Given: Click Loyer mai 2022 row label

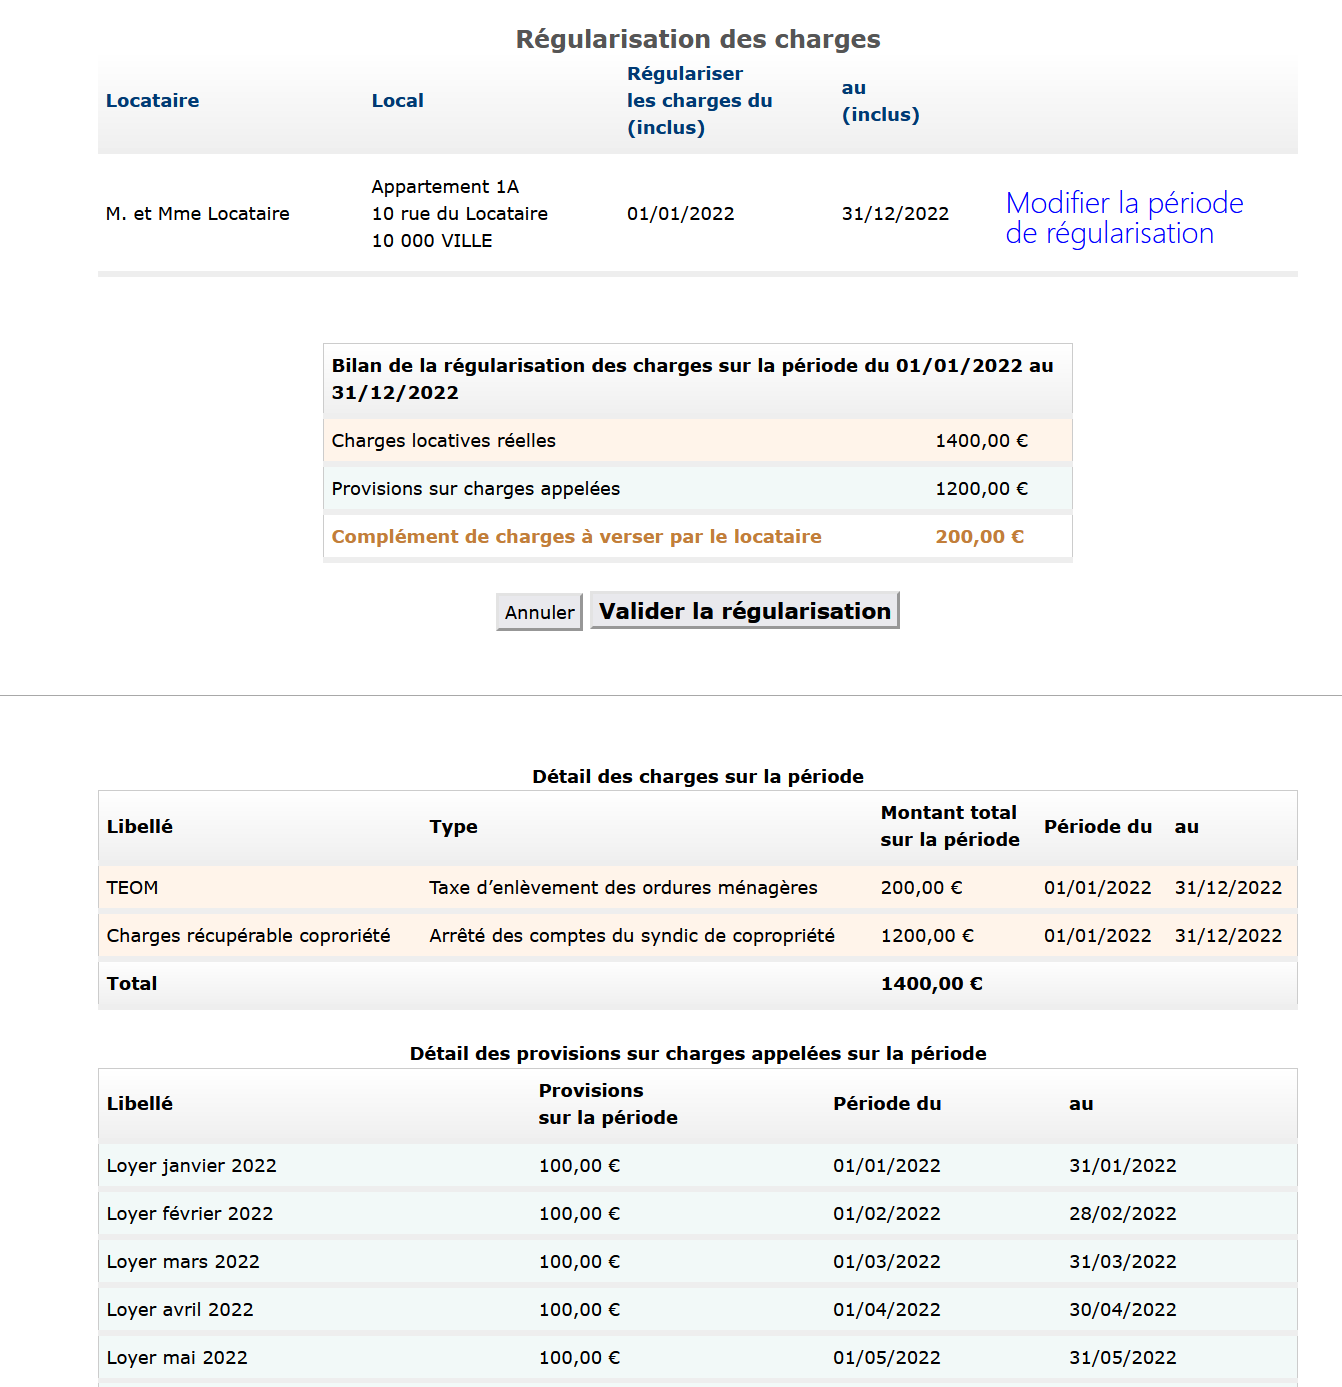Looking at the screenshot, I should click(x=177, y=1358).
